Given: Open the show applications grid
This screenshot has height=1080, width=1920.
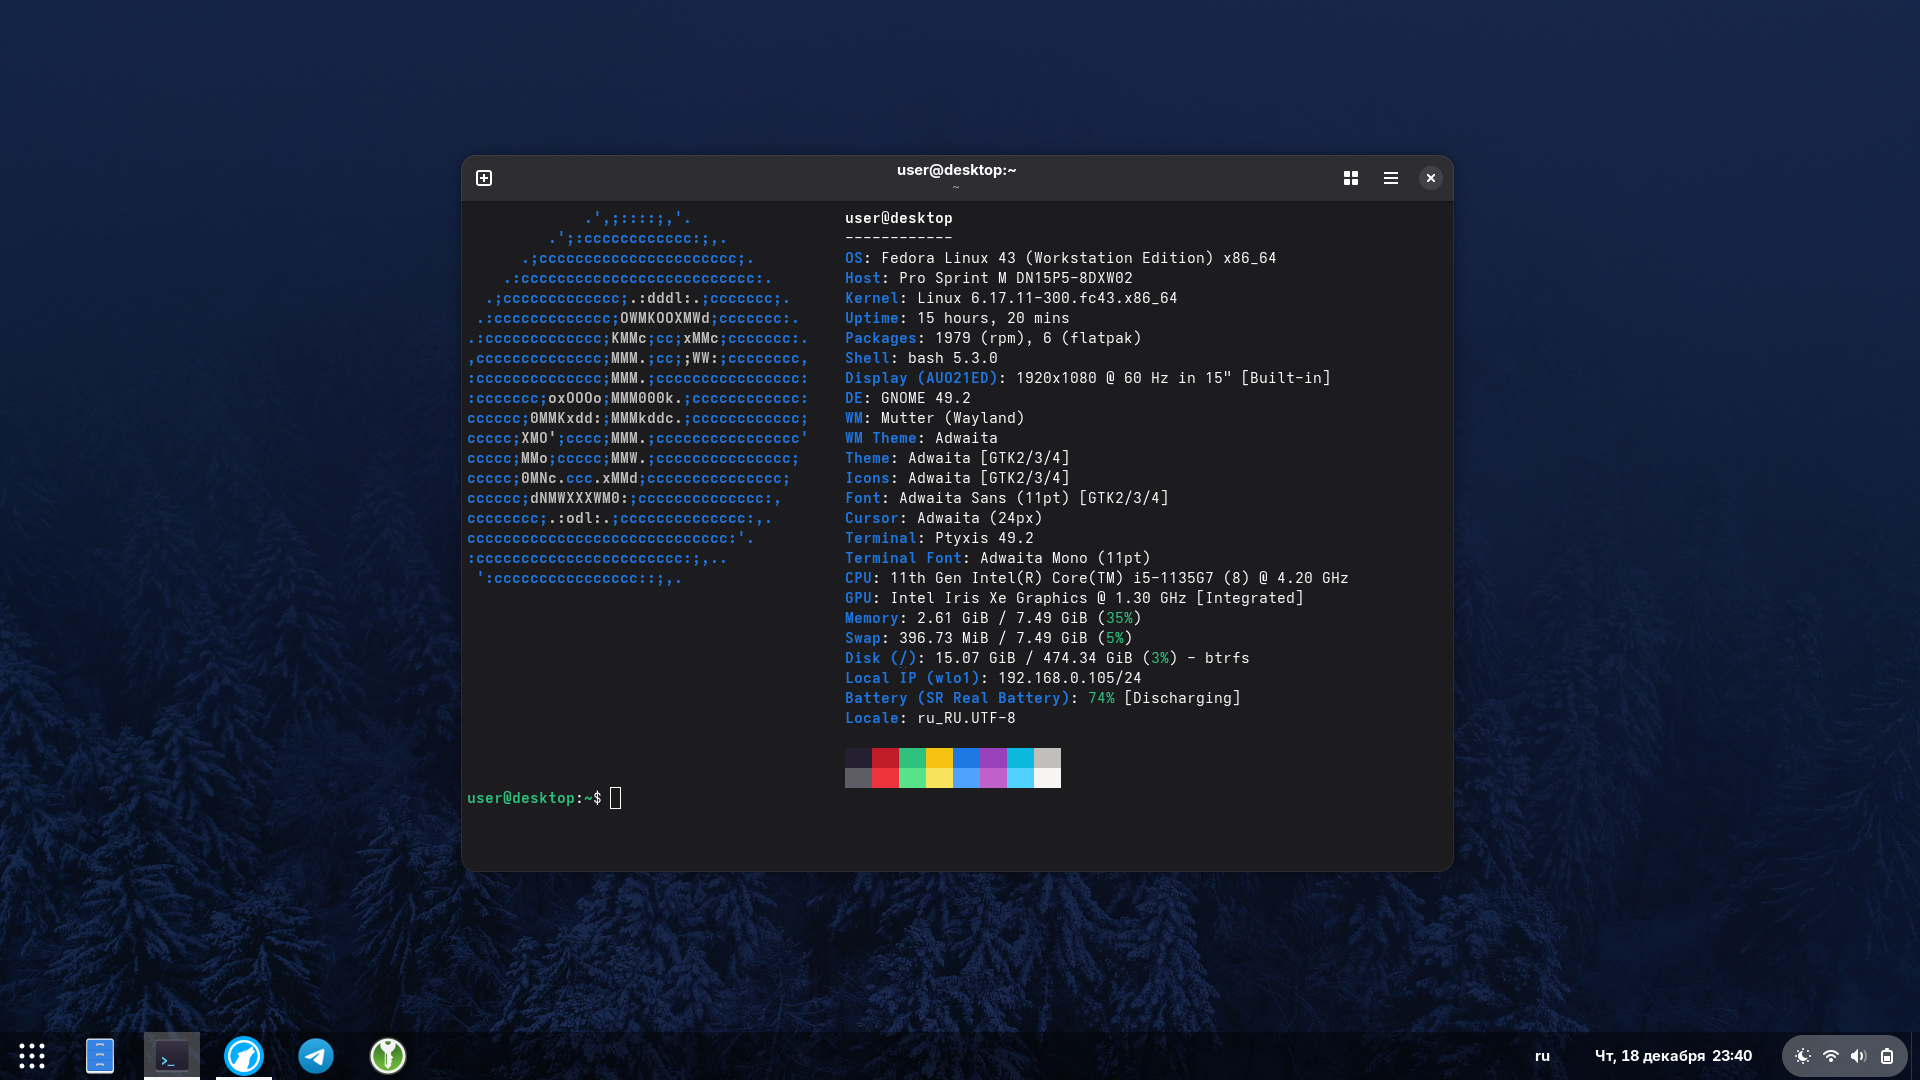Looking at the screenshot, I should (32, 1056).
